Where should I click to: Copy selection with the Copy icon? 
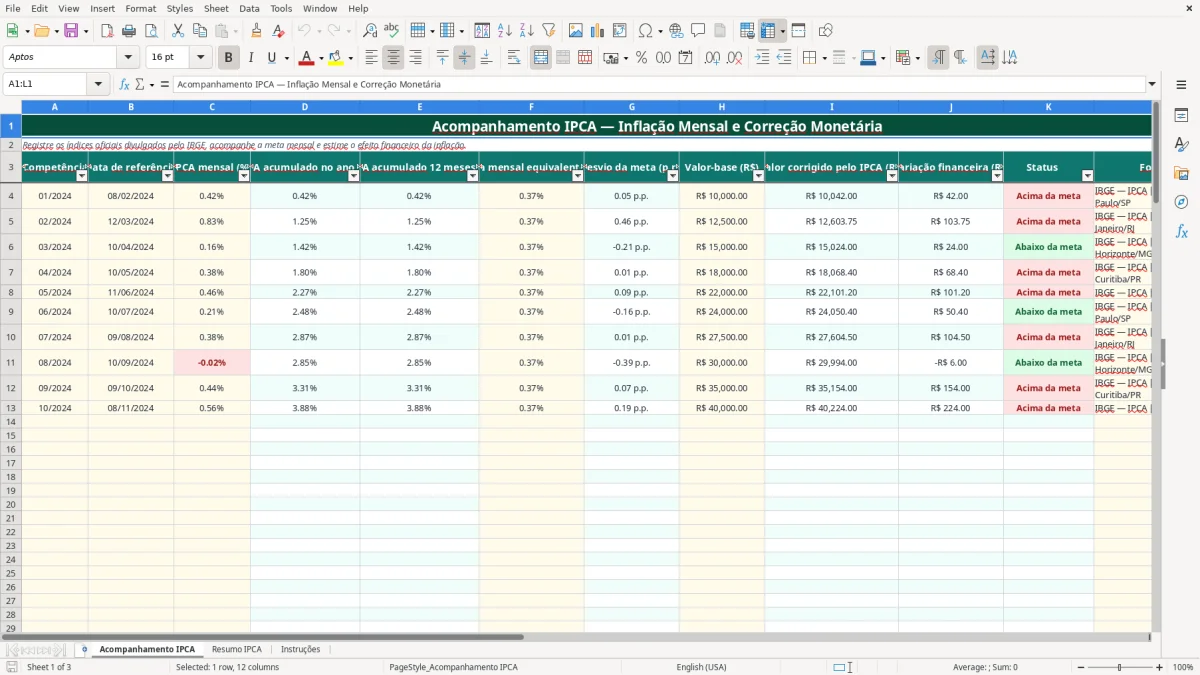click(199, 31)
